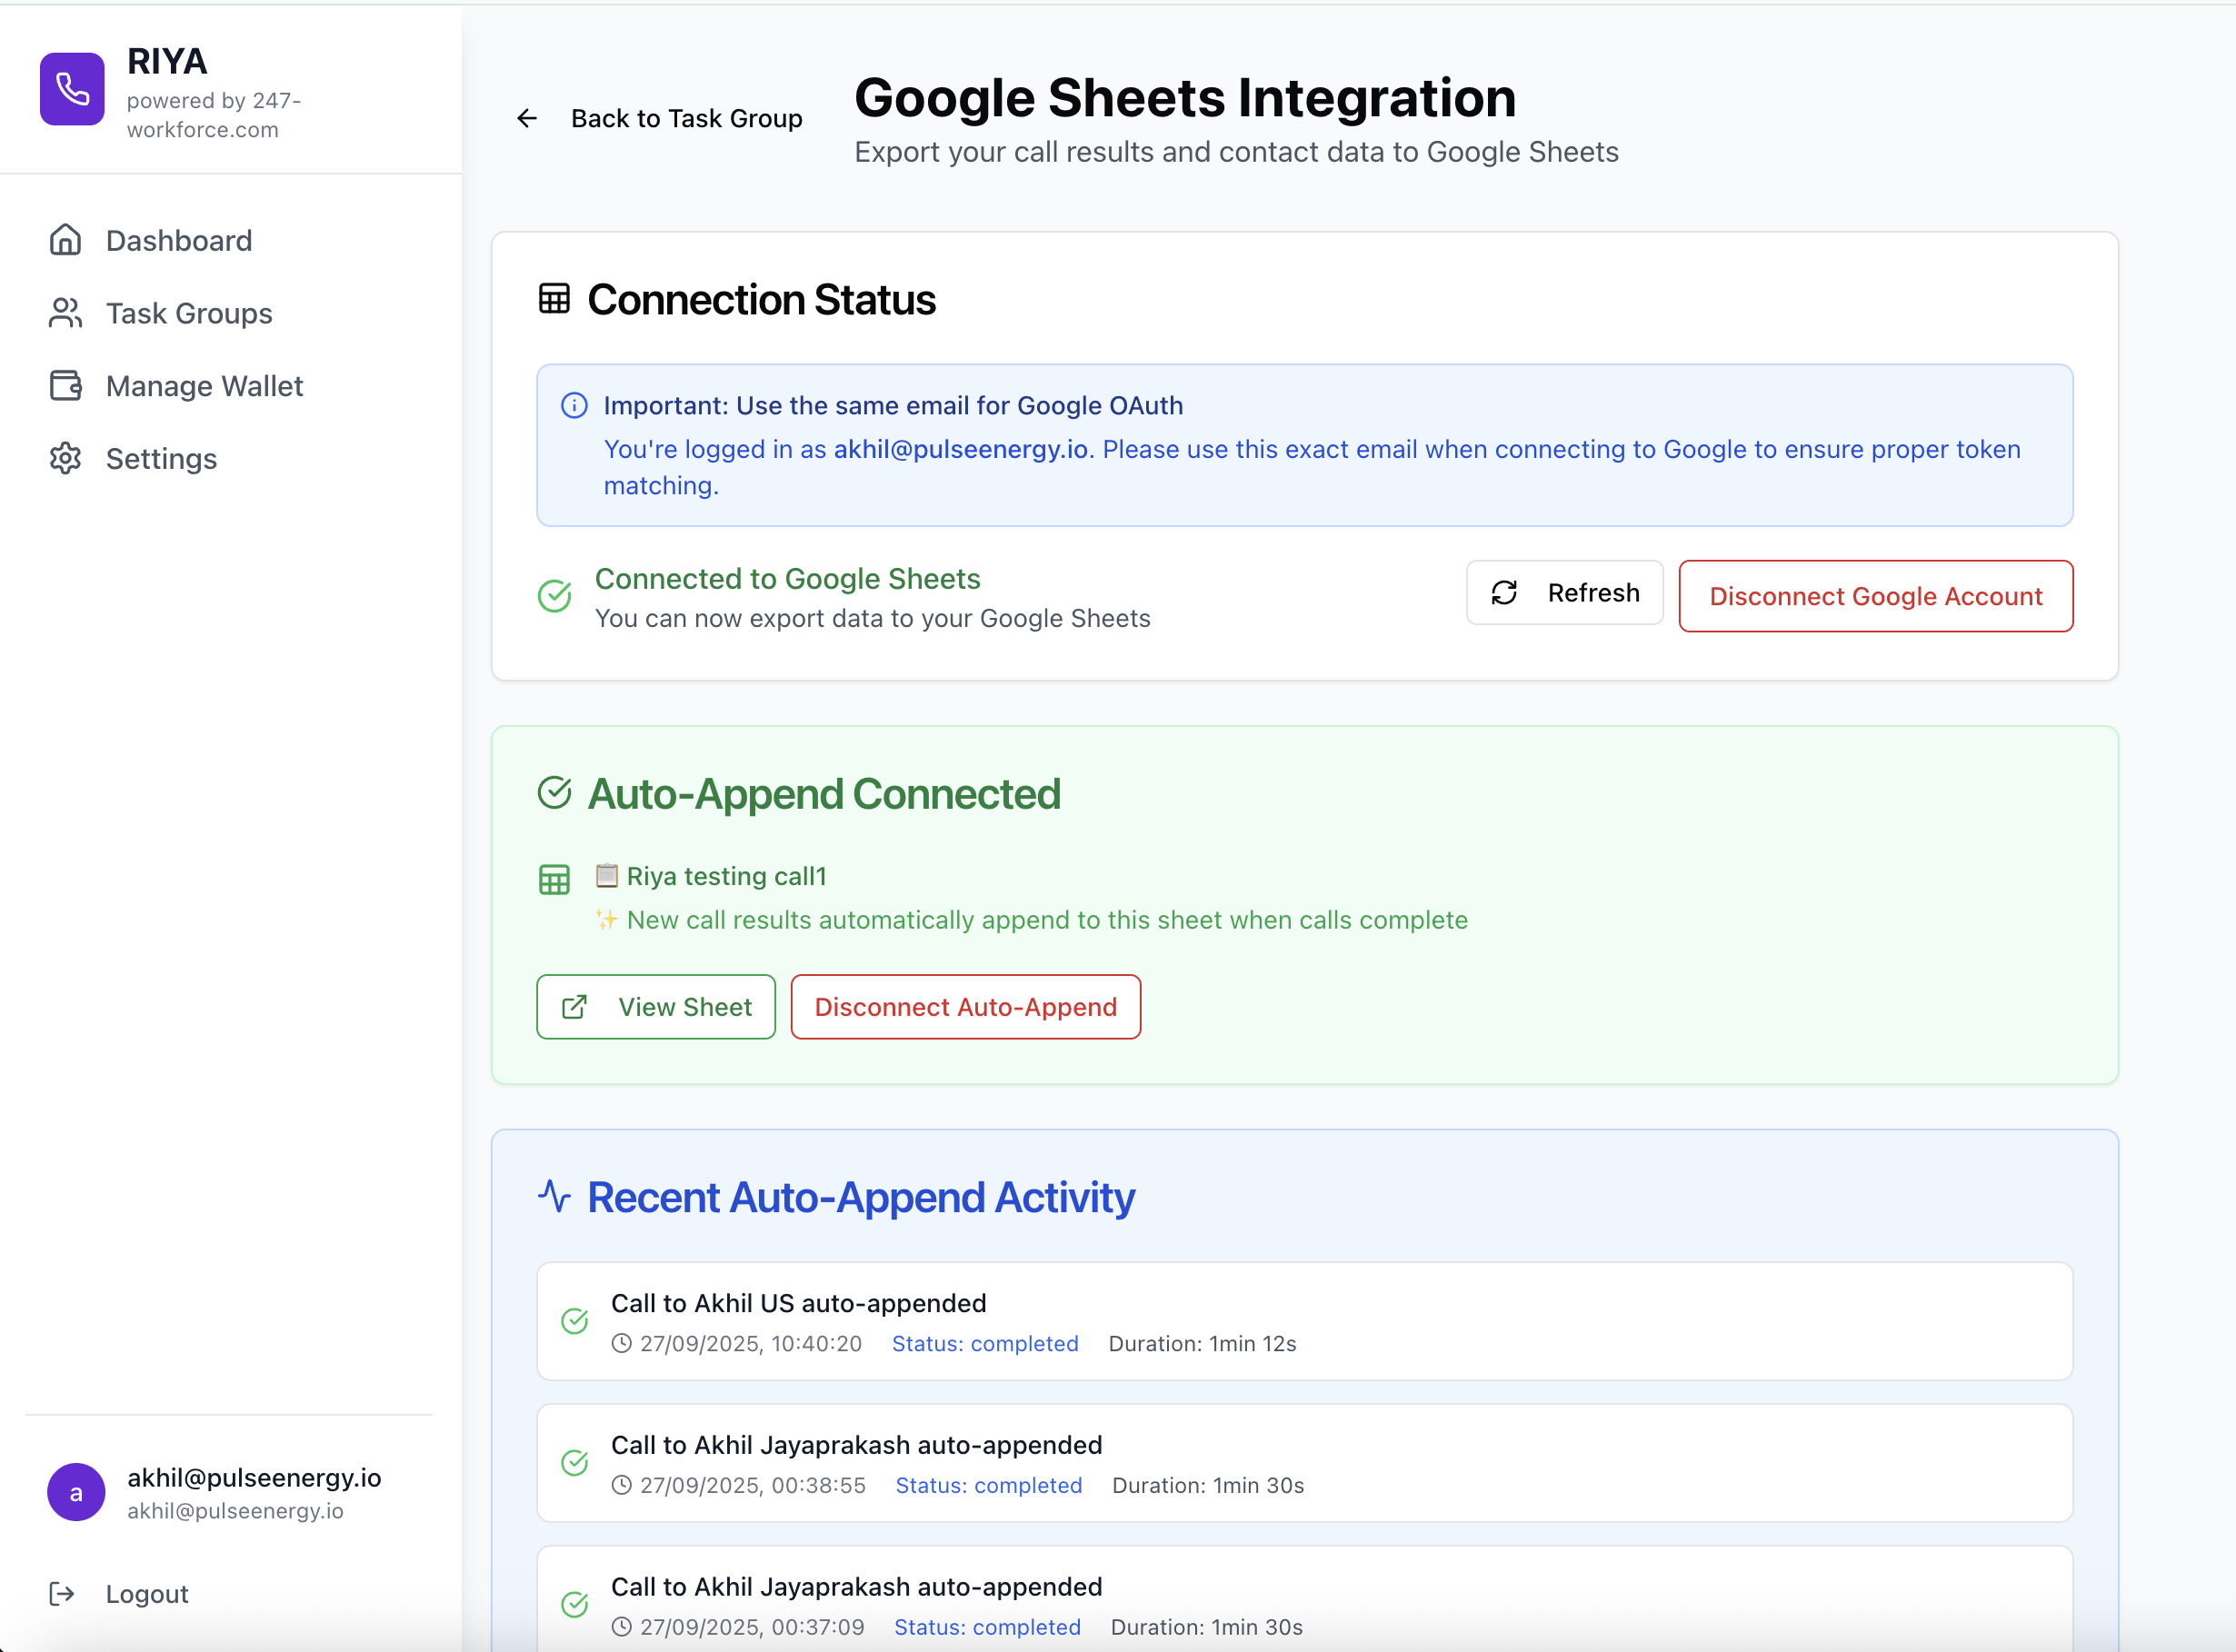Open View Sheet button
Viewport: 2236px width, 1652px height.
(x=656, y=1007)
